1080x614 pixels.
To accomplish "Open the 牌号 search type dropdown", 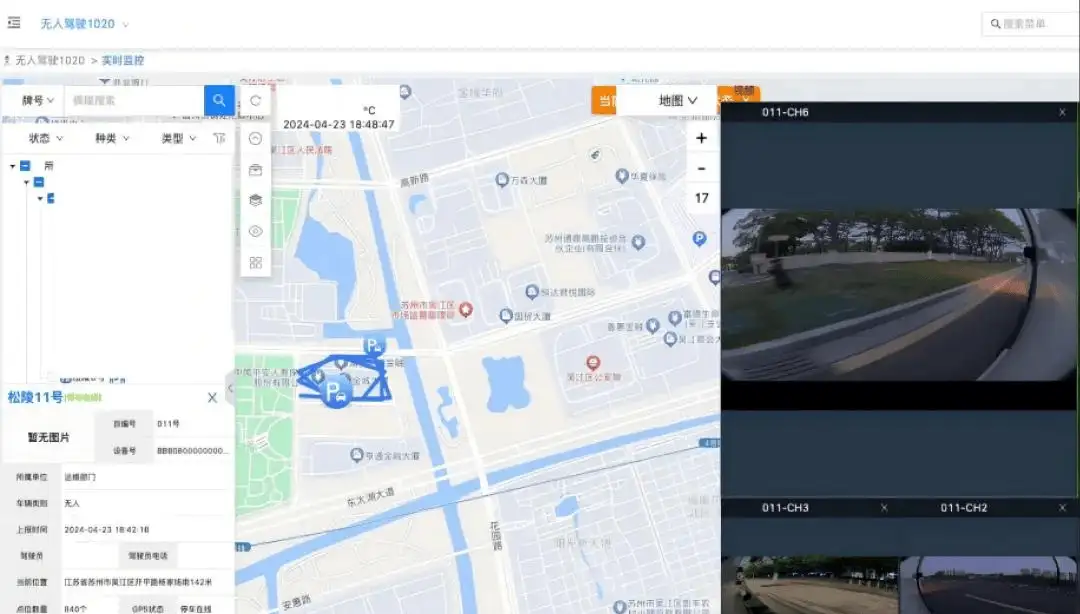I will click(x=38, y=100).
